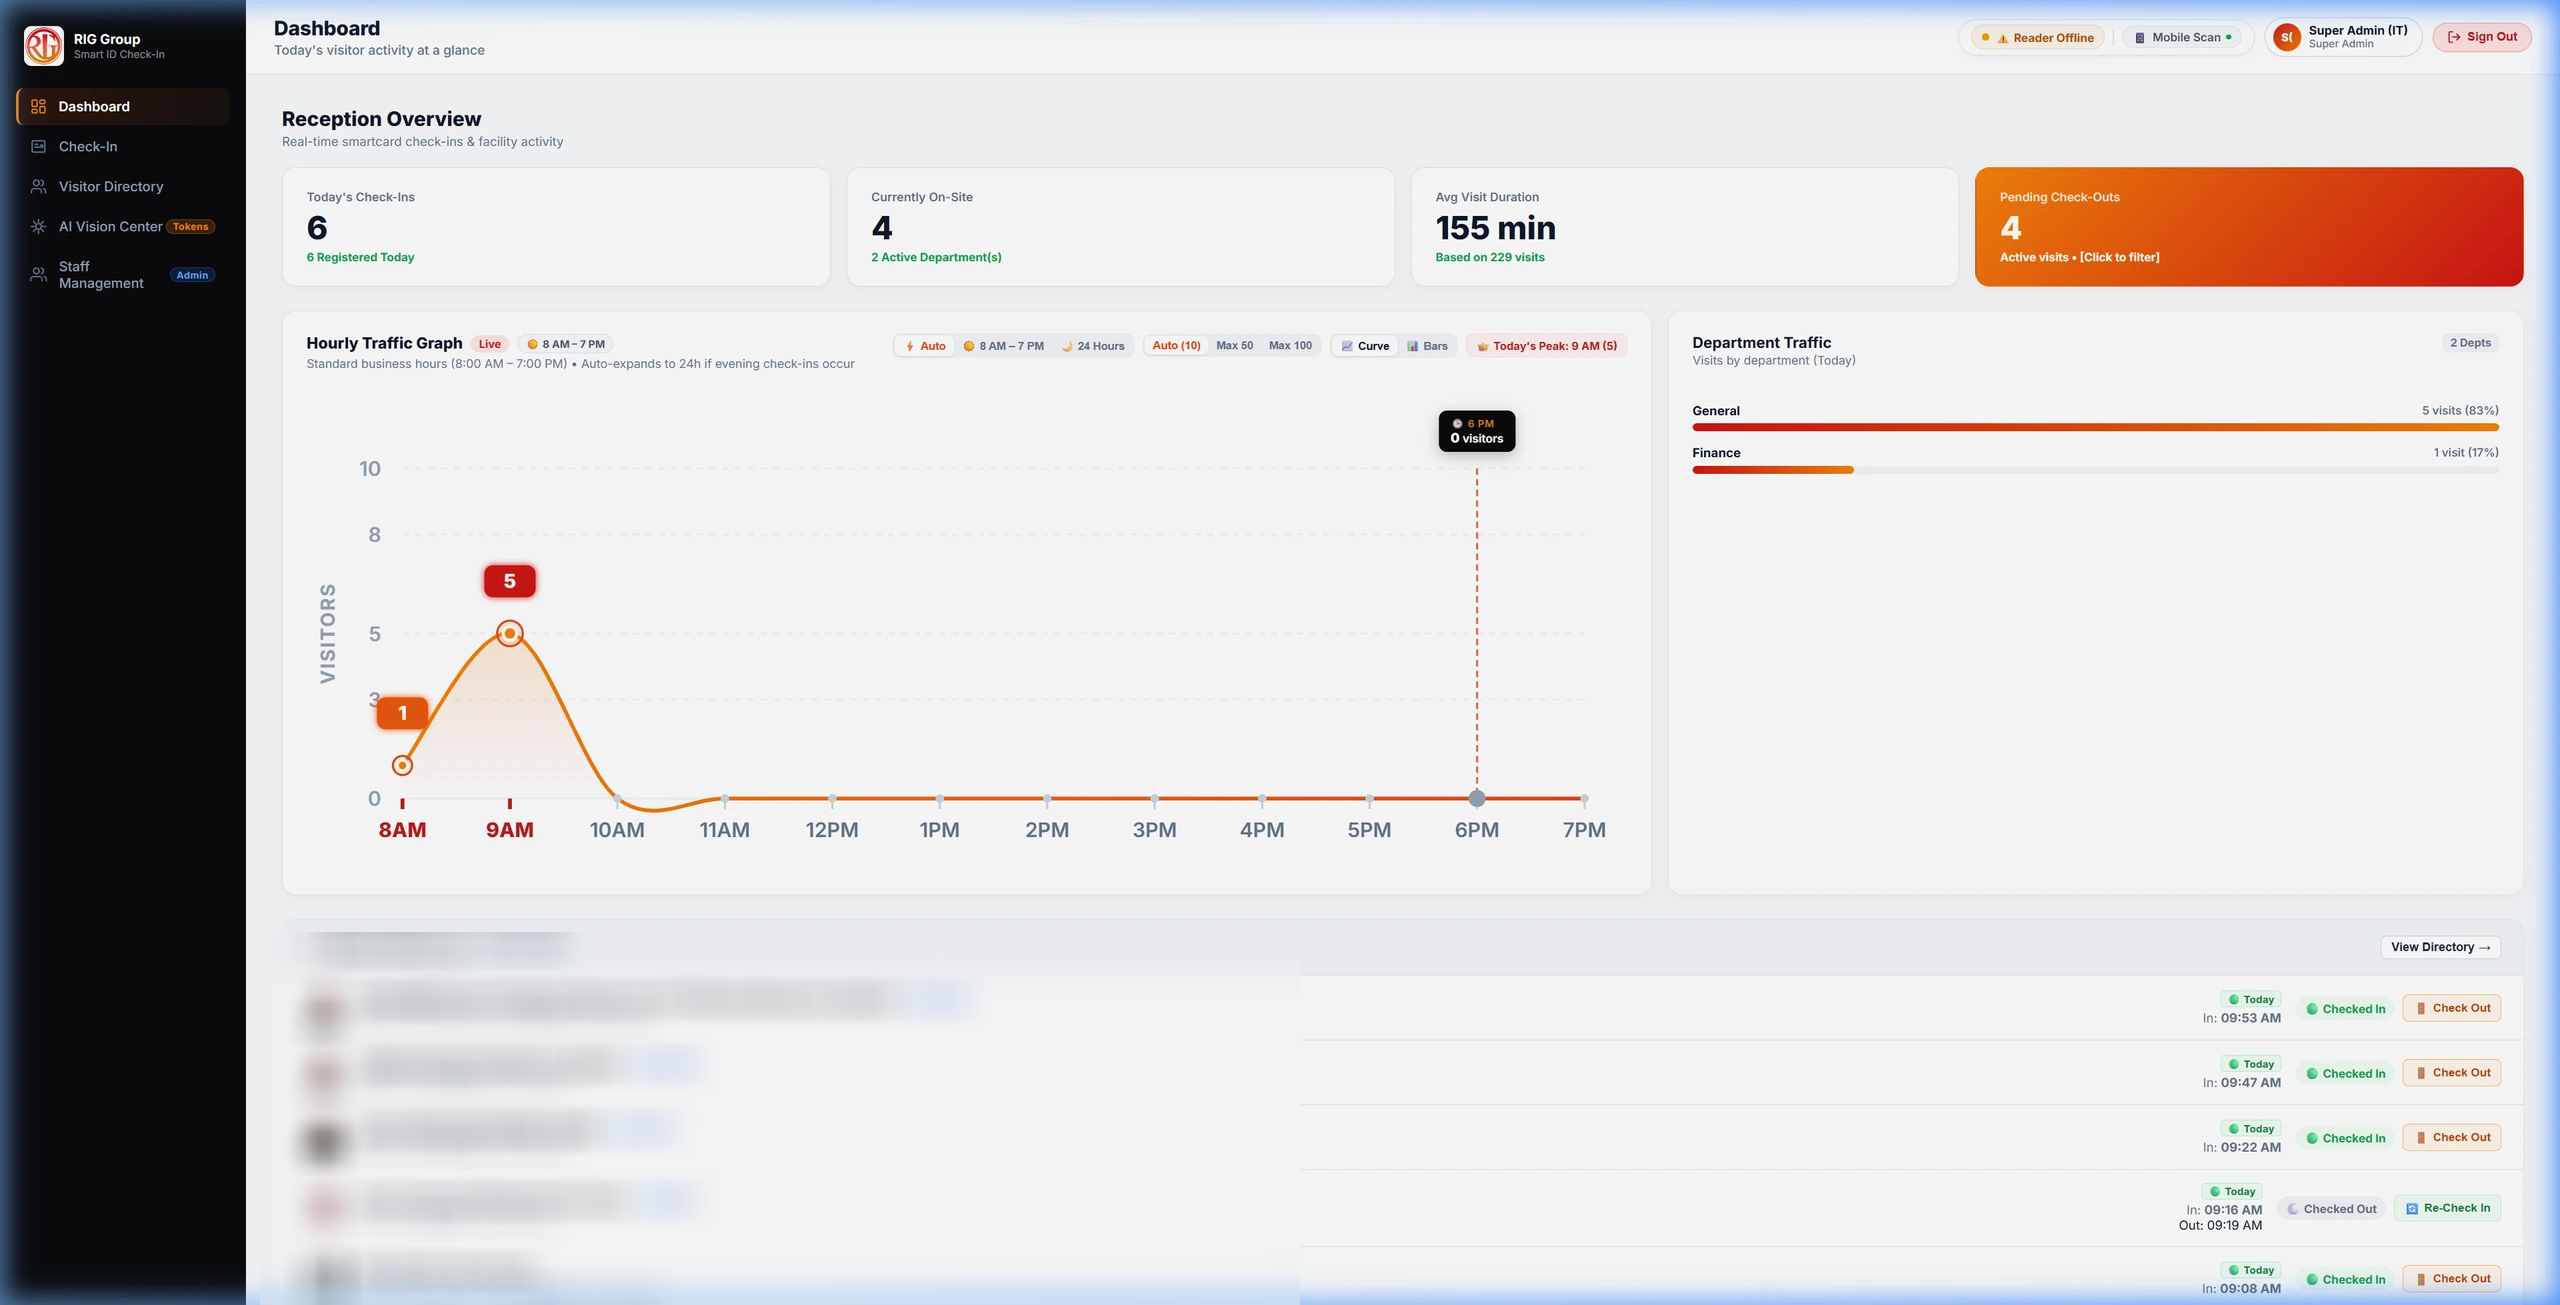Open the Check-In menu item
2560x1305 pixels.
pos(123,147)
